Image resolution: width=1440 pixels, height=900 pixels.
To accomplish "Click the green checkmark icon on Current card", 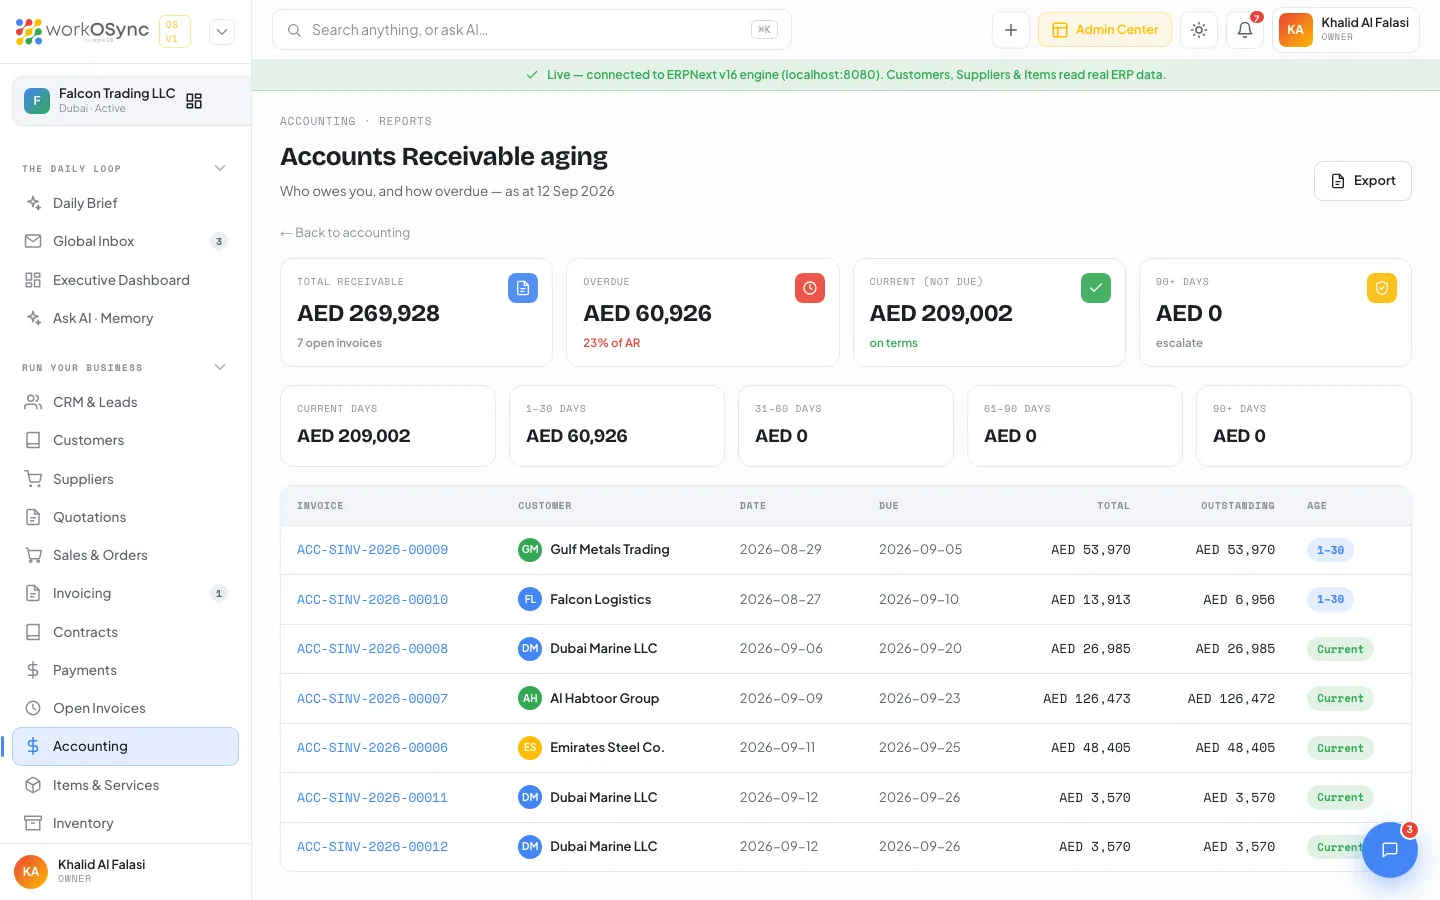I will point(1096,288).
